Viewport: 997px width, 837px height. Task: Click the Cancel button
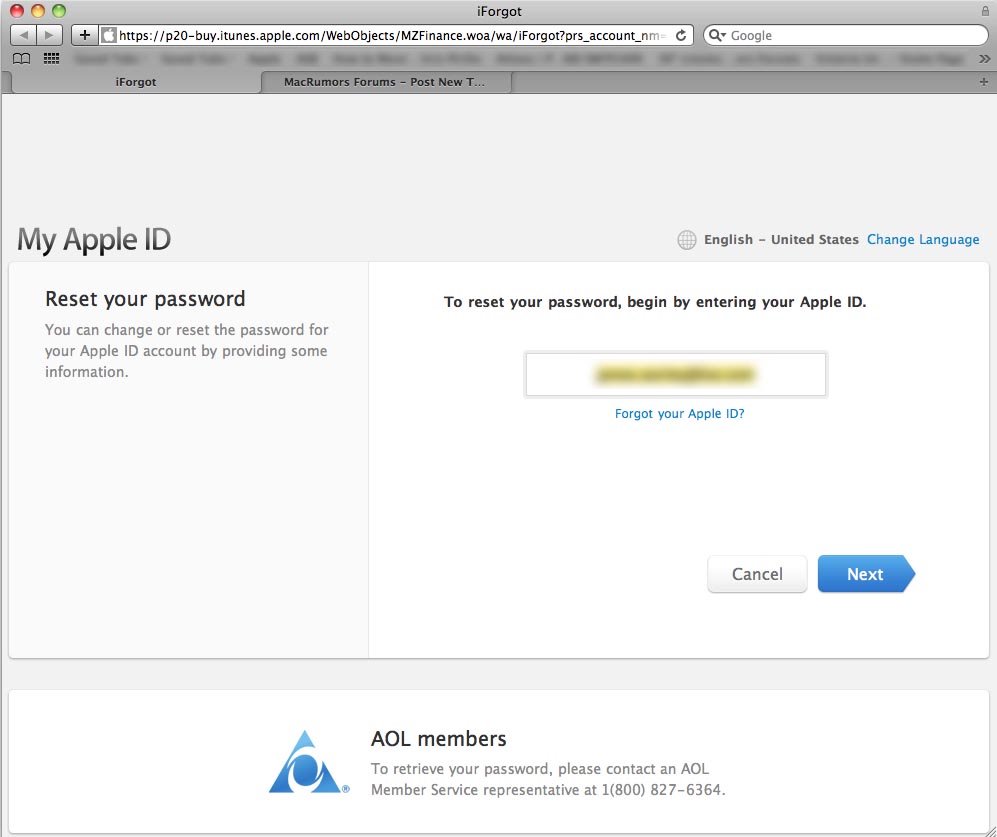tap(757, 574)
